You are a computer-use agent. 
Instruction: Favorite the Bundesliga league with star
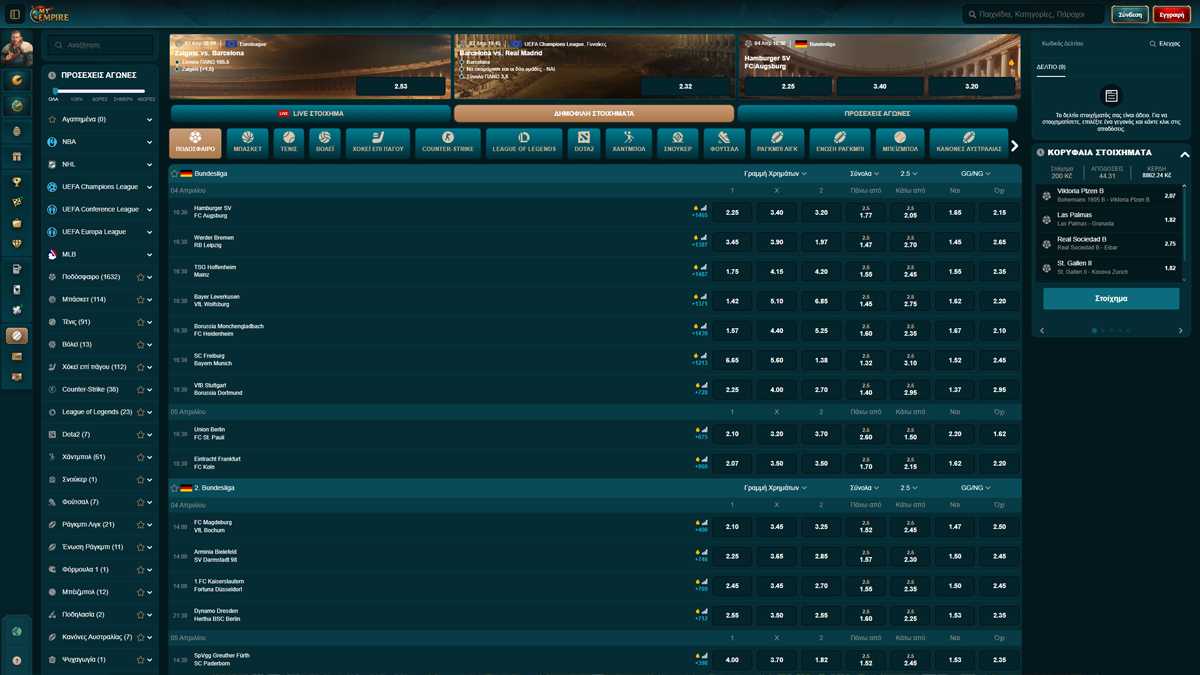[175, 174]
